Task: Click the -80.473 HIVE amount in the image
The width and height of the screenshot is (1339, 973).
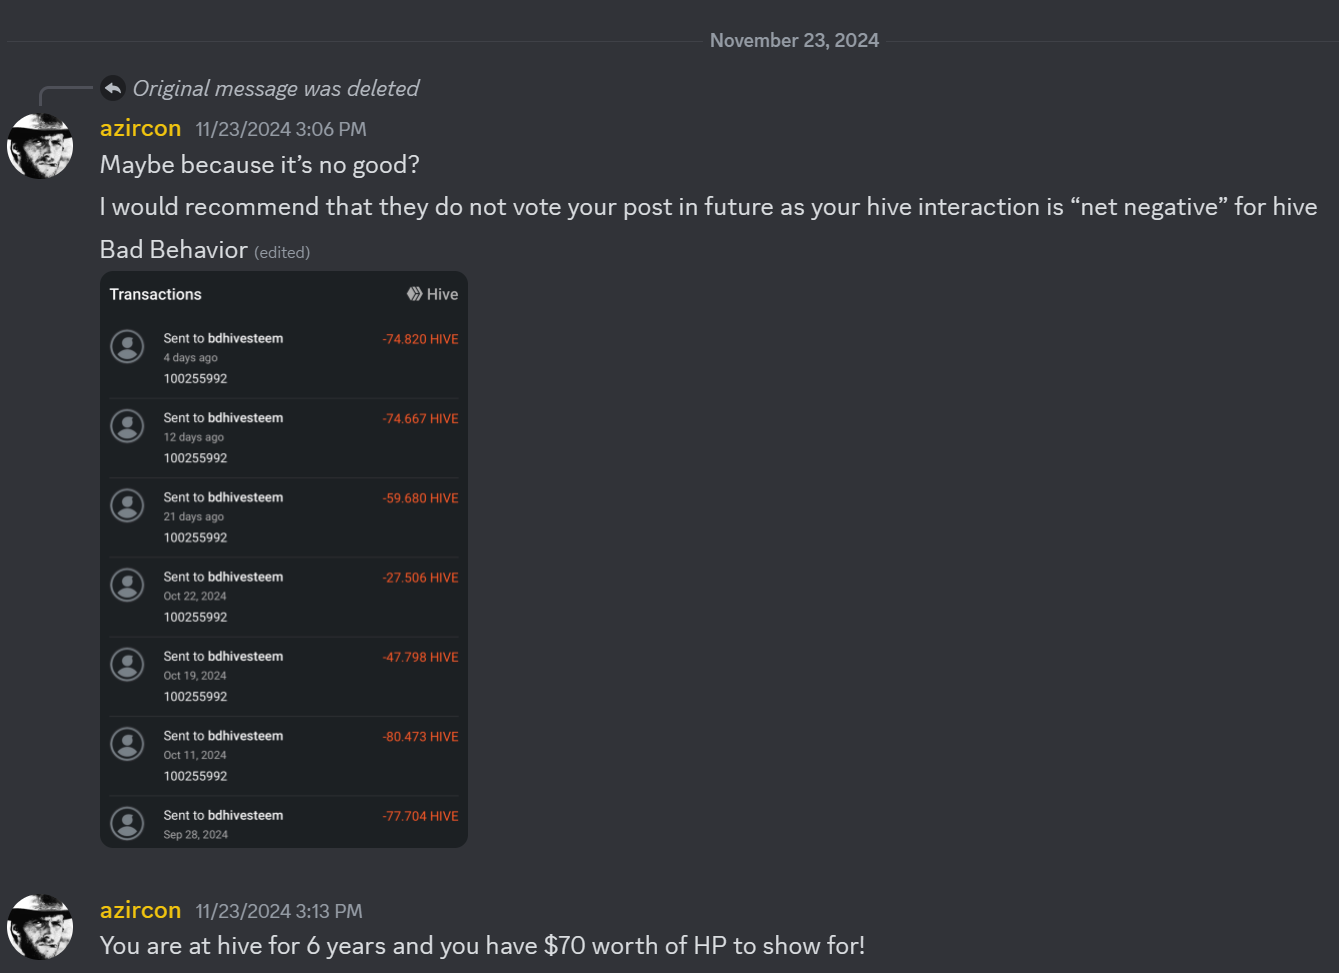Action: click(x=420, y=737)
